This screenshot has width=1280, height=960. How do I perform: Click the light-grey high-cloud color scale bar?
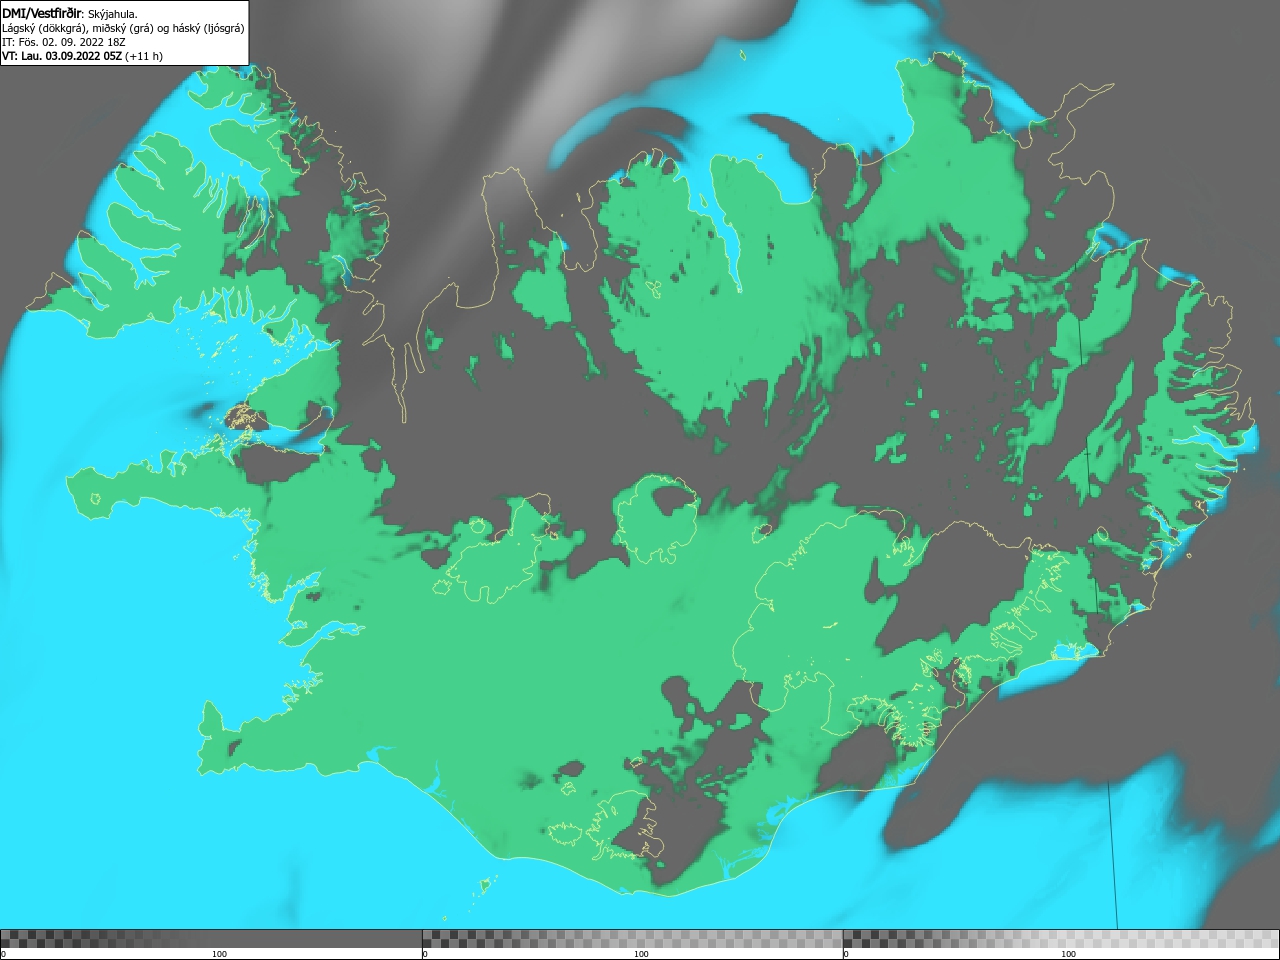(1061, 939)
